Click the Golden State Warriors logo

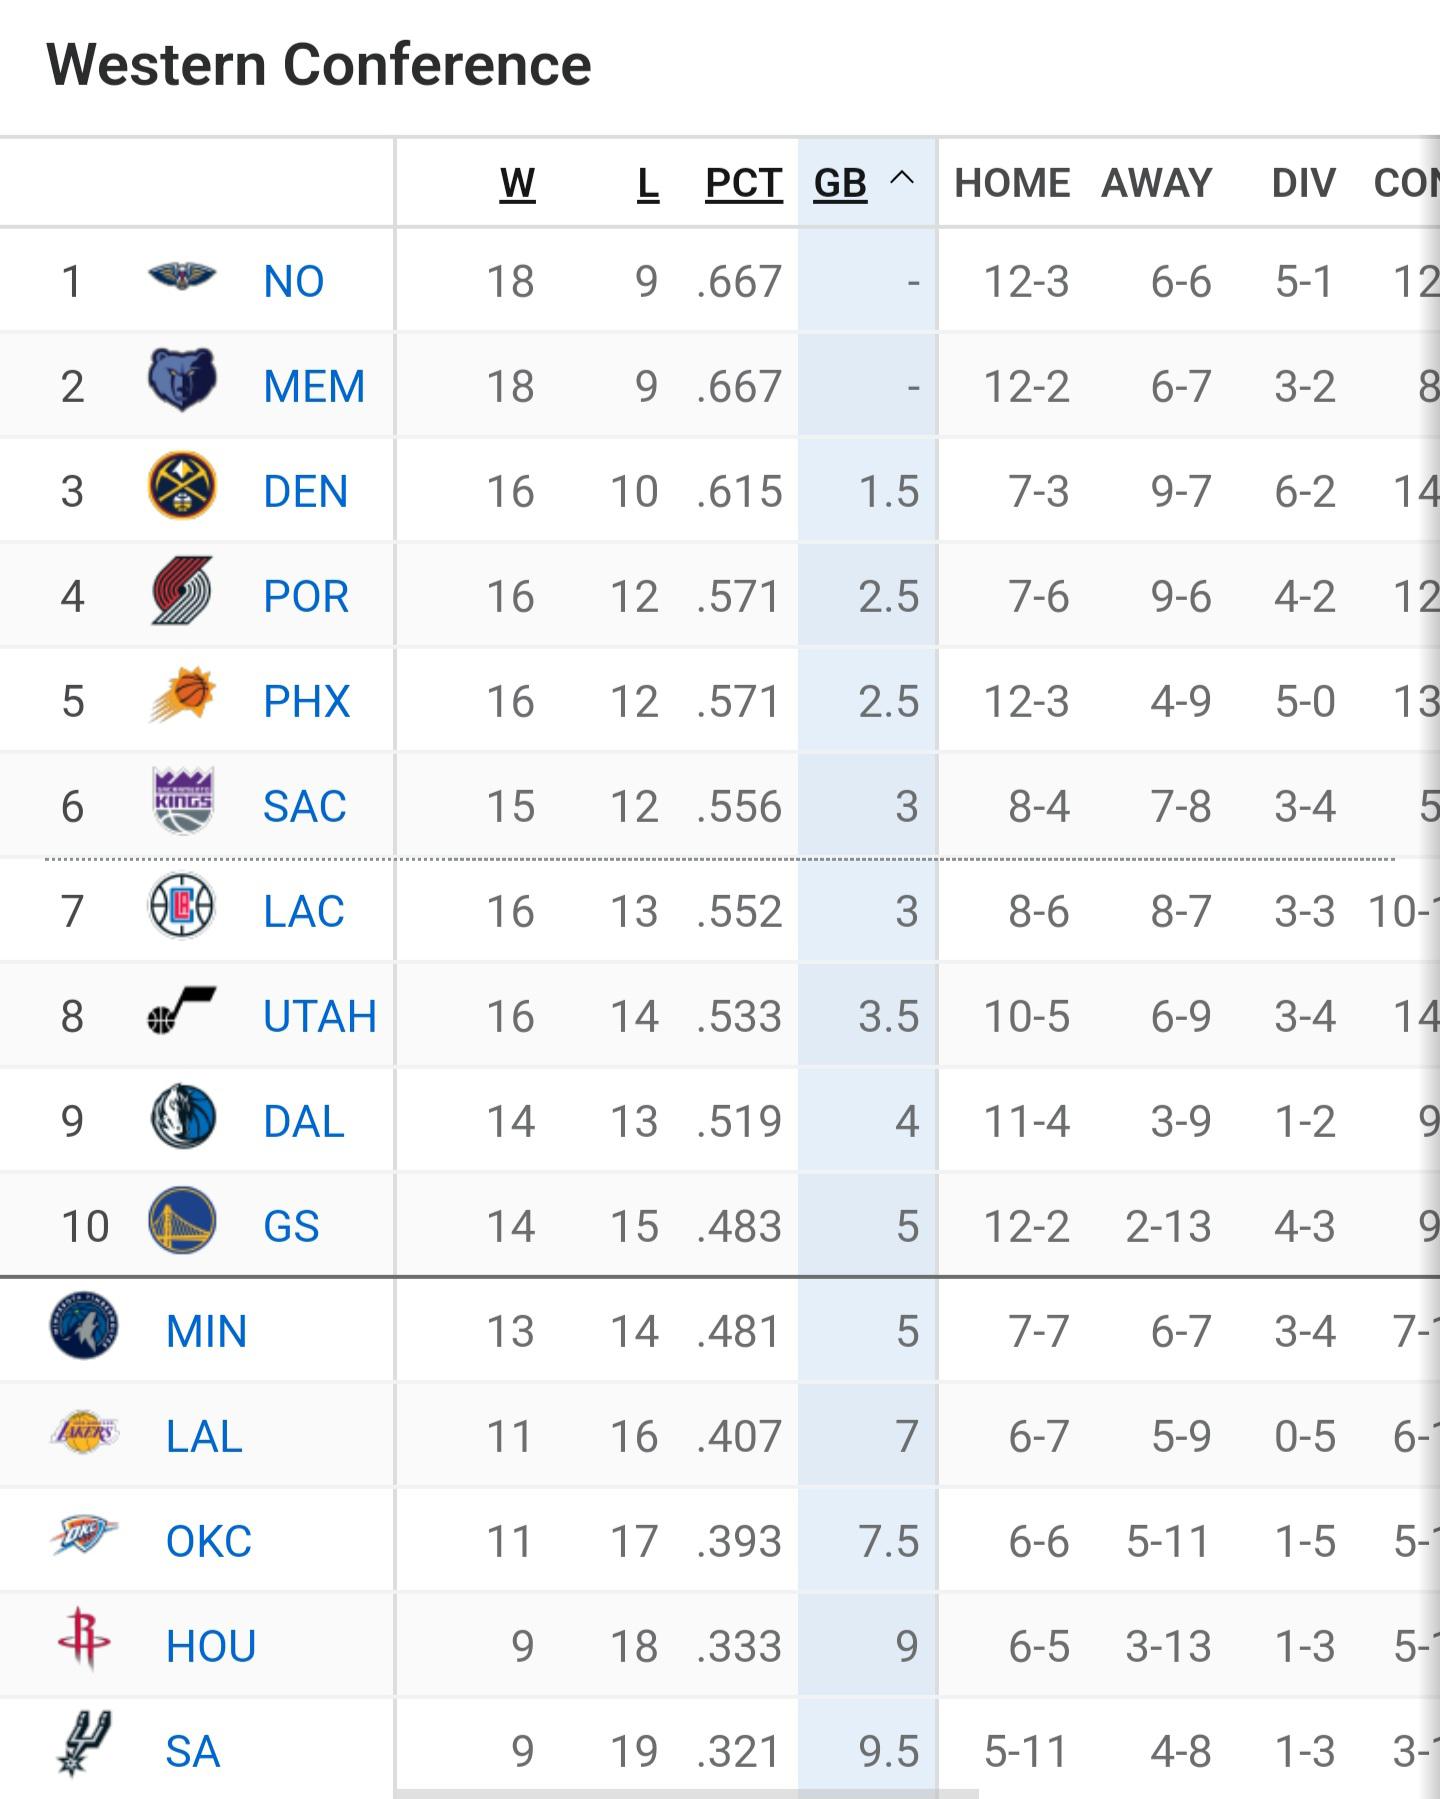tap(182, 1221)
